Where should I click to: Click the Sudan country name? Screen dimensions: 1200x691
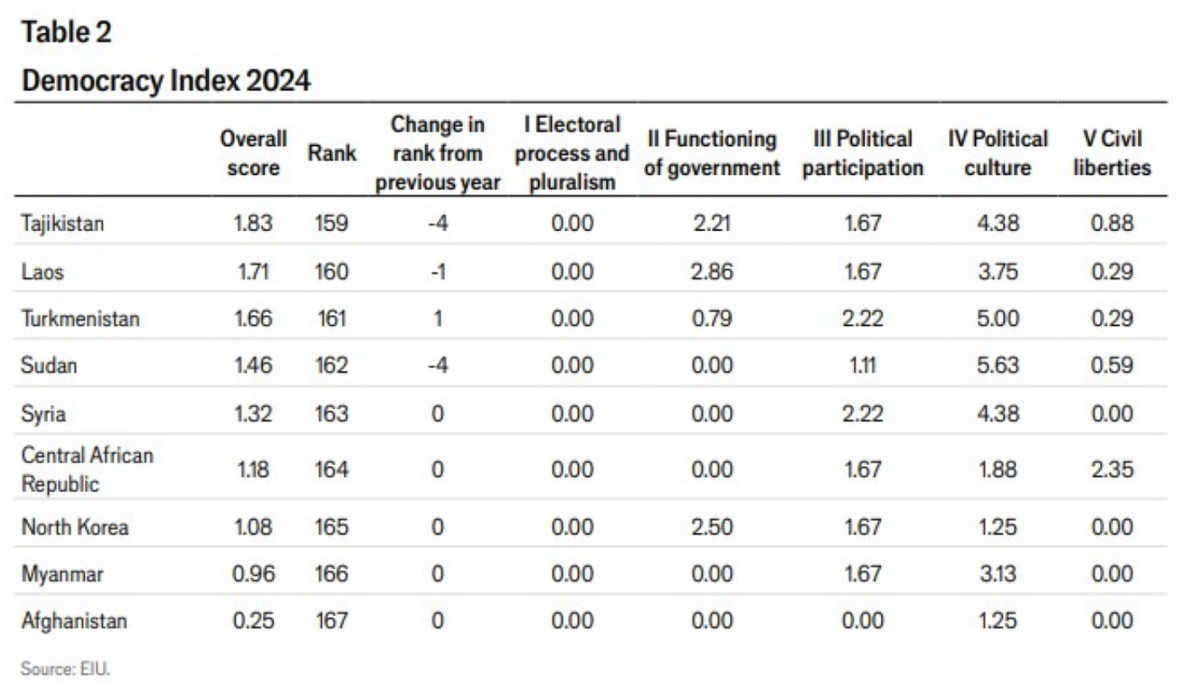tap(45, 365)
